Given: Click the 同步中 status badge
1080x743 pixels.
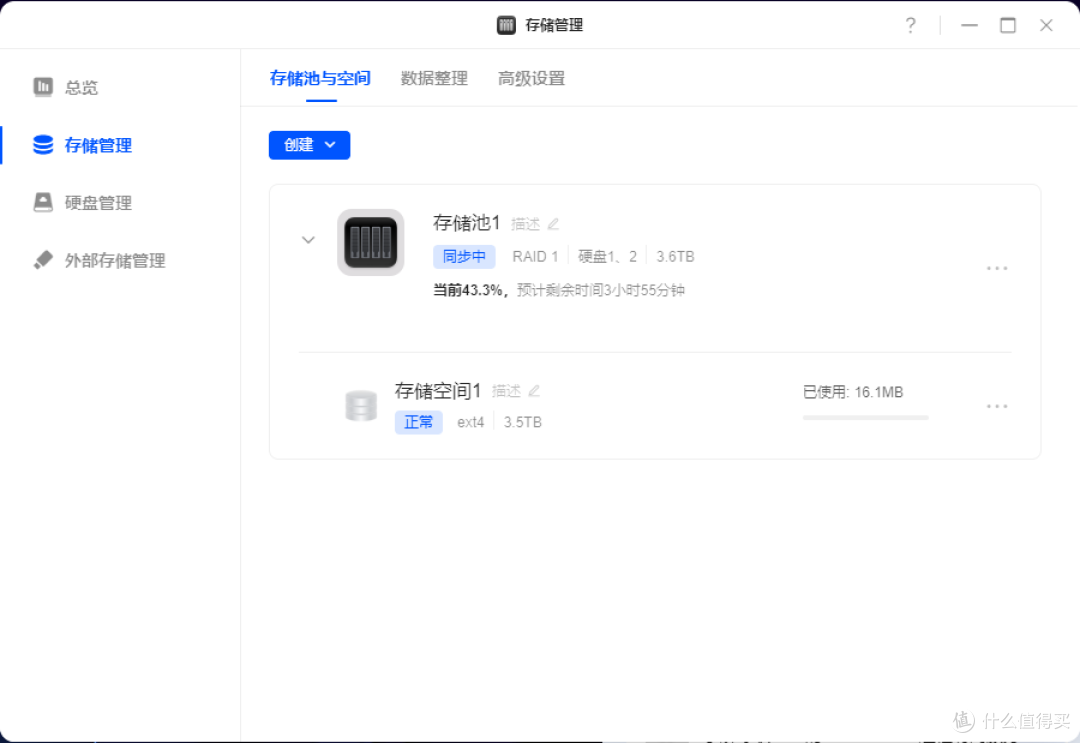Looking at the screenshot, I should coord(464,257).
